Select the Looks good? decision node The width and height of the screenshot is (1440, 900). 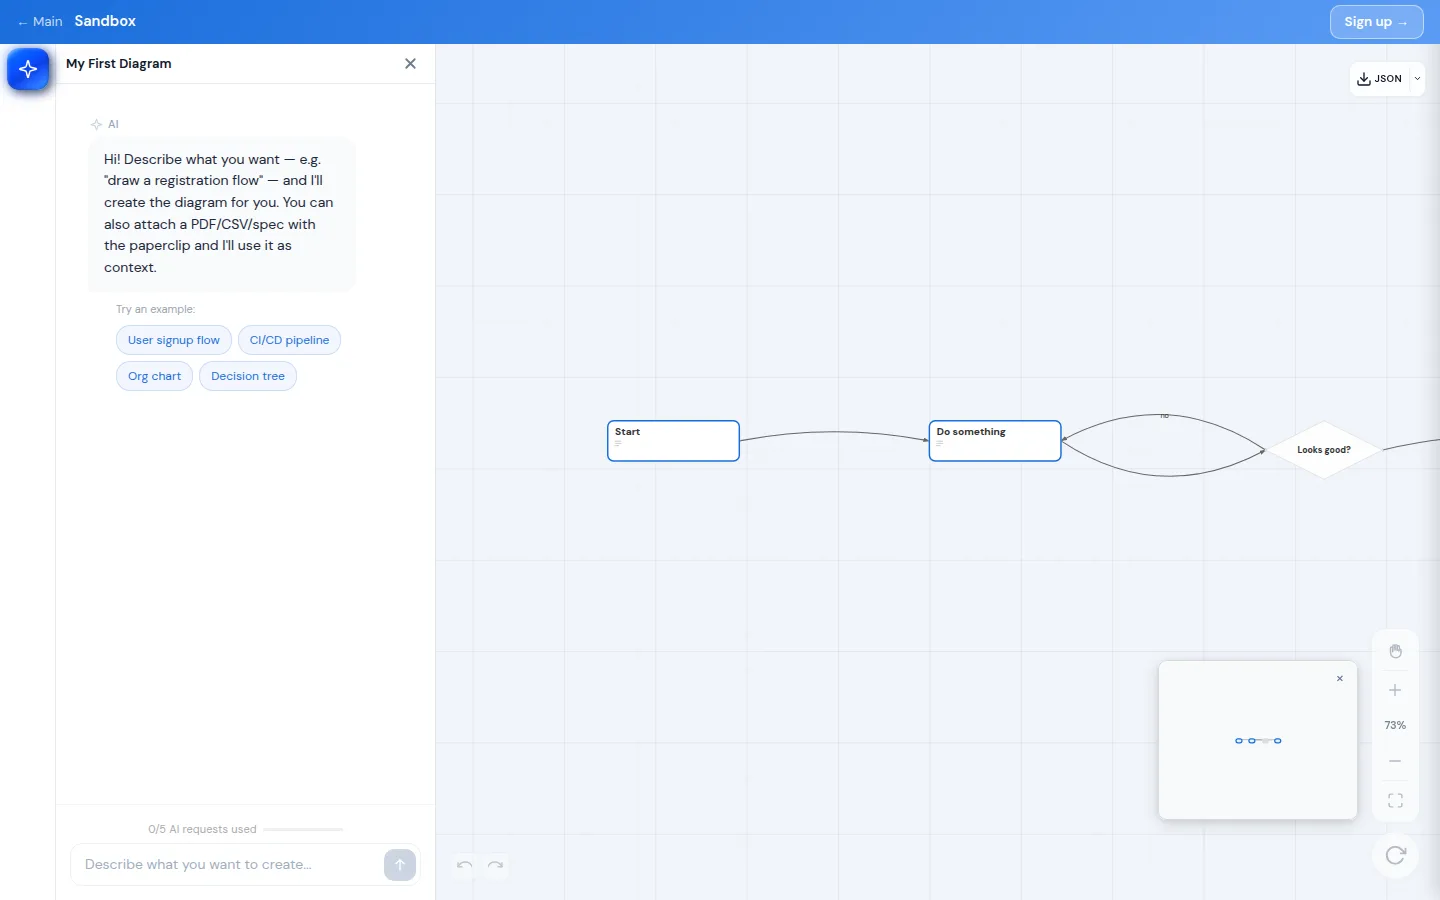1323,450
